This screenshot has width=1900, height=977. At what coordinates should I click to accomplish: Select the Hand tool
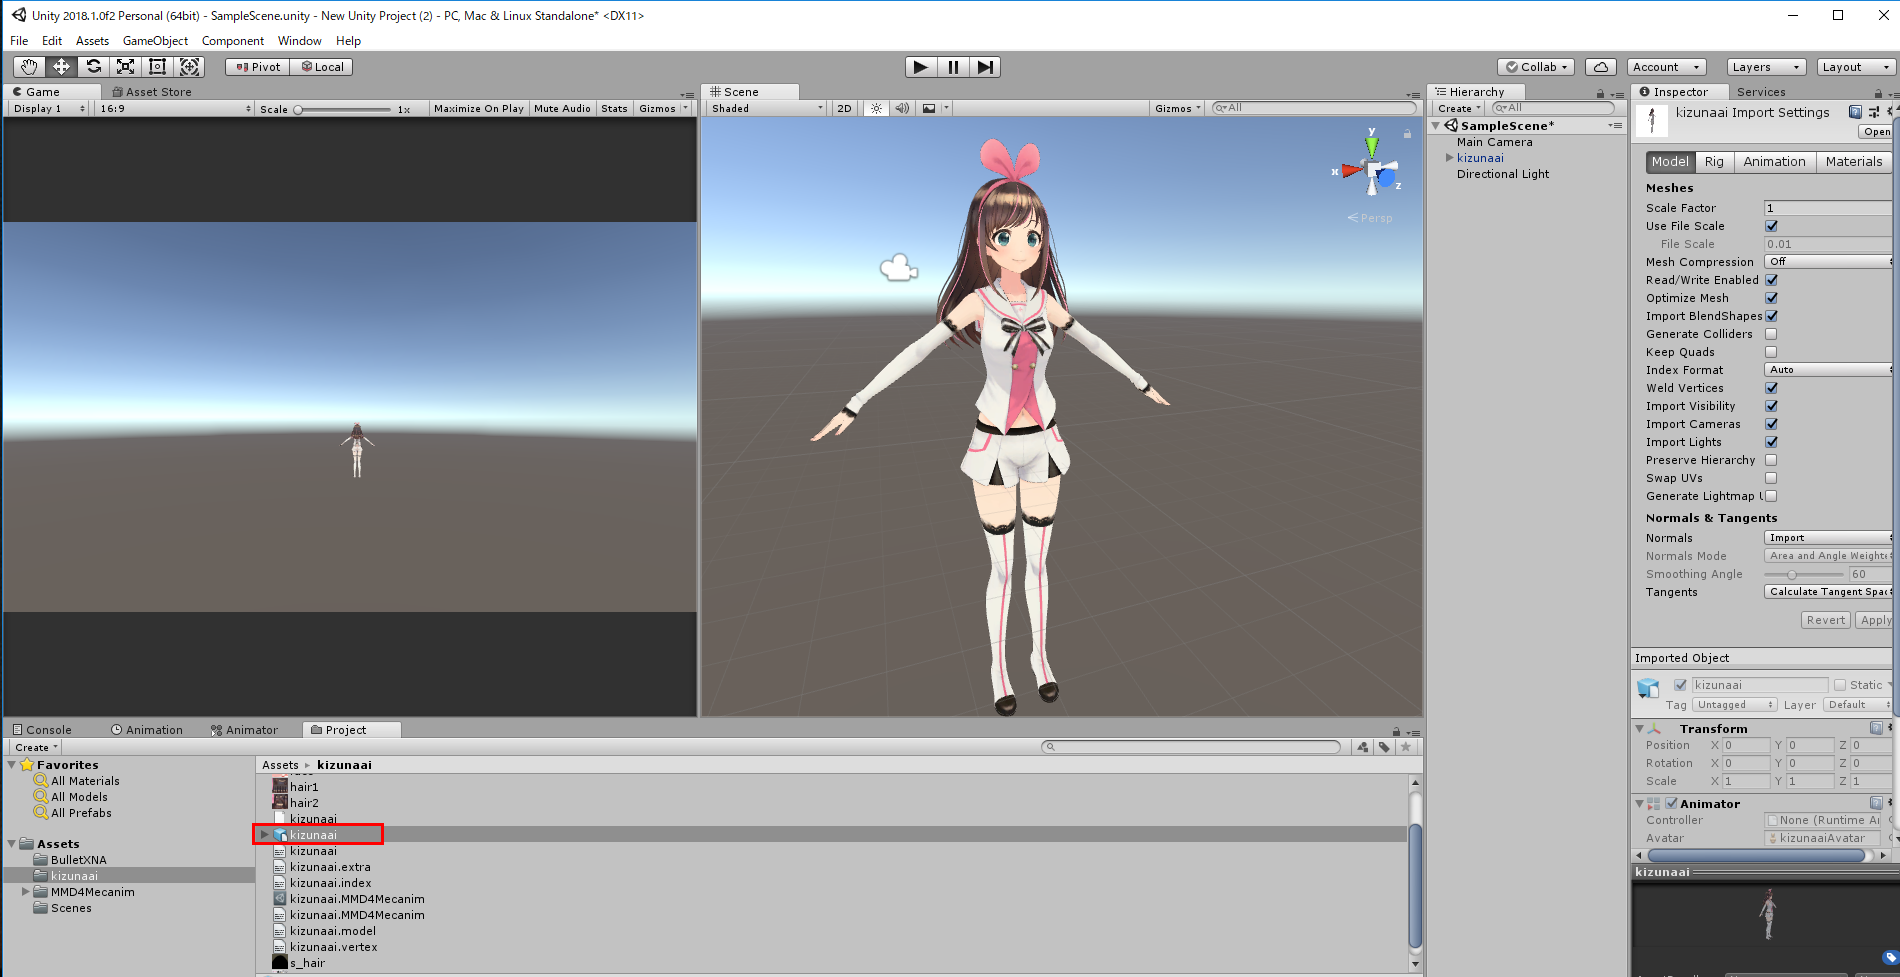(29, 67)
